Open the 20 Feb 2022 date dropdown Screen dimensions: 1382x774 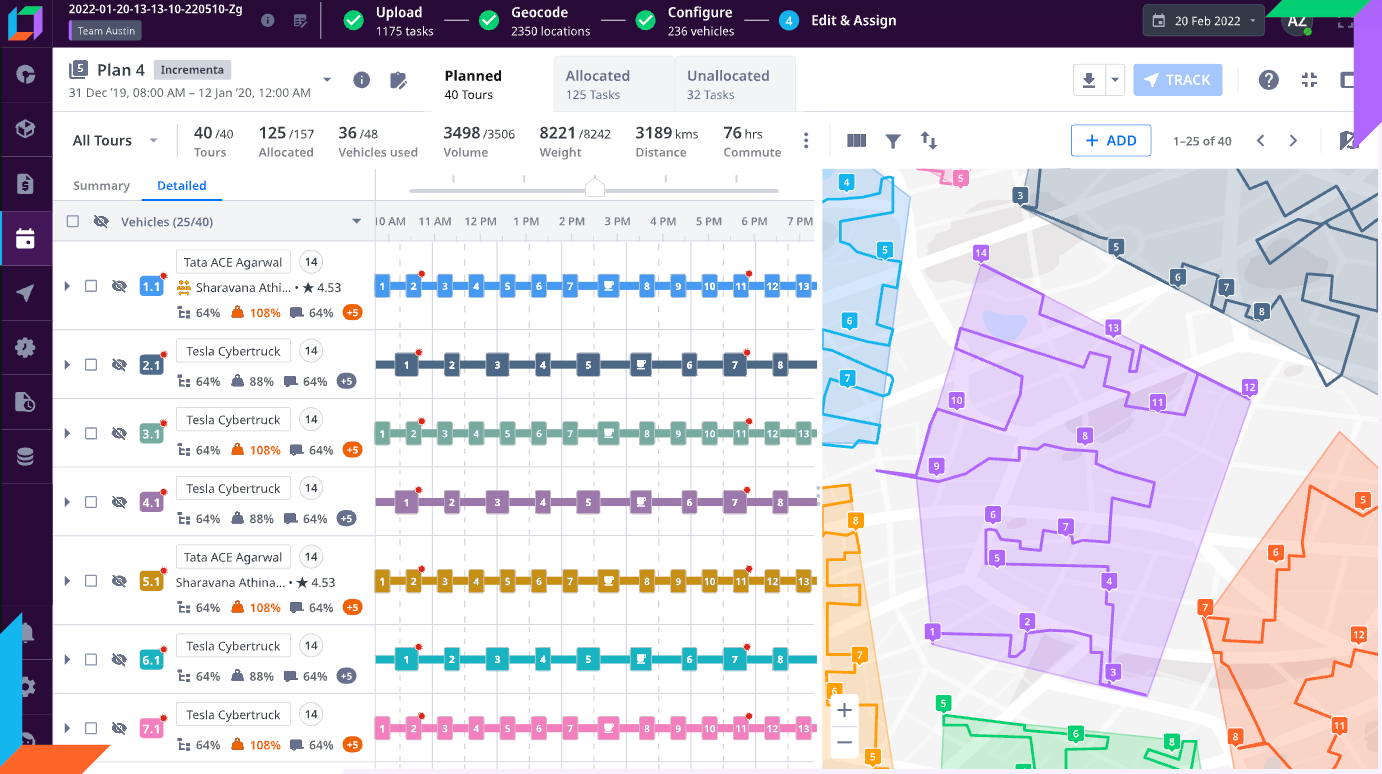pyautogui.click(x=1203, y=20)
